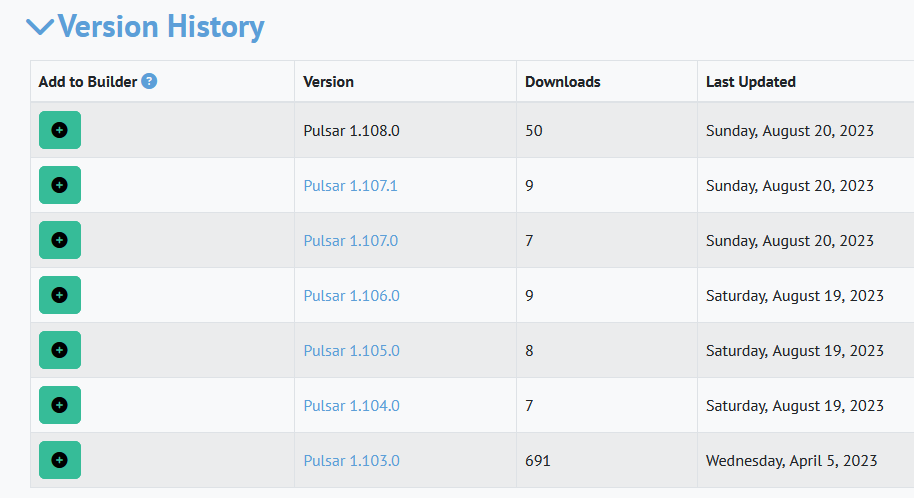This screenshot has height=498, width=914.
Task: Click the Version column header
Action: point(328,82)
